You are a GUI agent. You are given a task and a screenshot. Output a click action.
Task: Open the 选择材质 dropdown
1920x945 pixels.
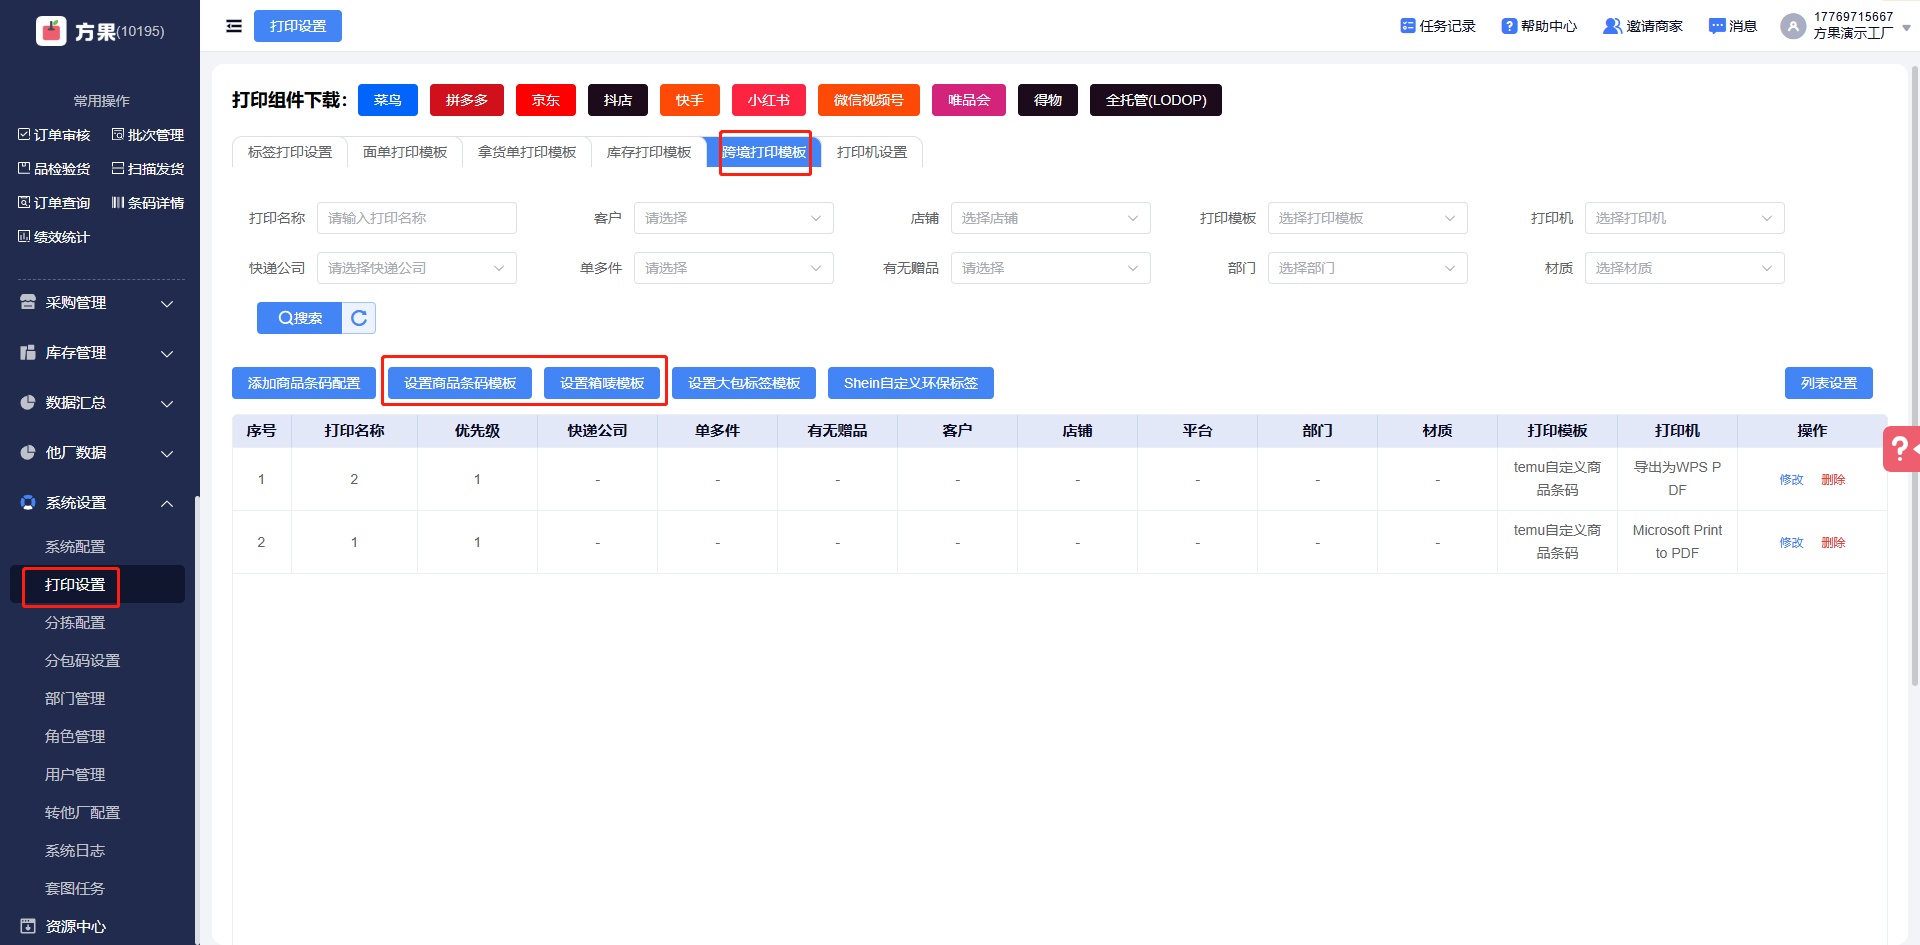(x=1684, y=268)
